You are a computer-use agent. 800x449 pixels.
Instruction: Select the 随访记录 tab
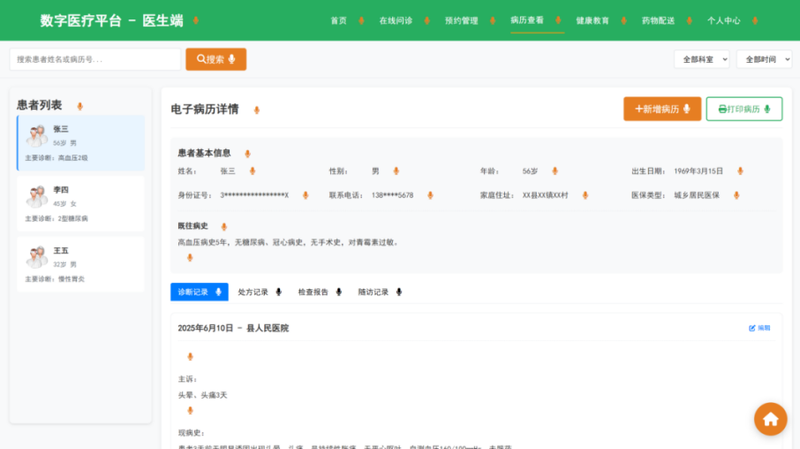(x=379, y=292)
